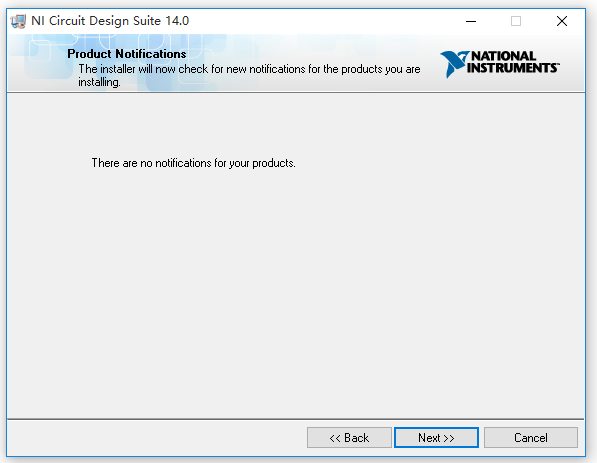Click the word 'installing.' in the header description
The image size is (597, 463).
pyautogui.click(x=99, y=82)
